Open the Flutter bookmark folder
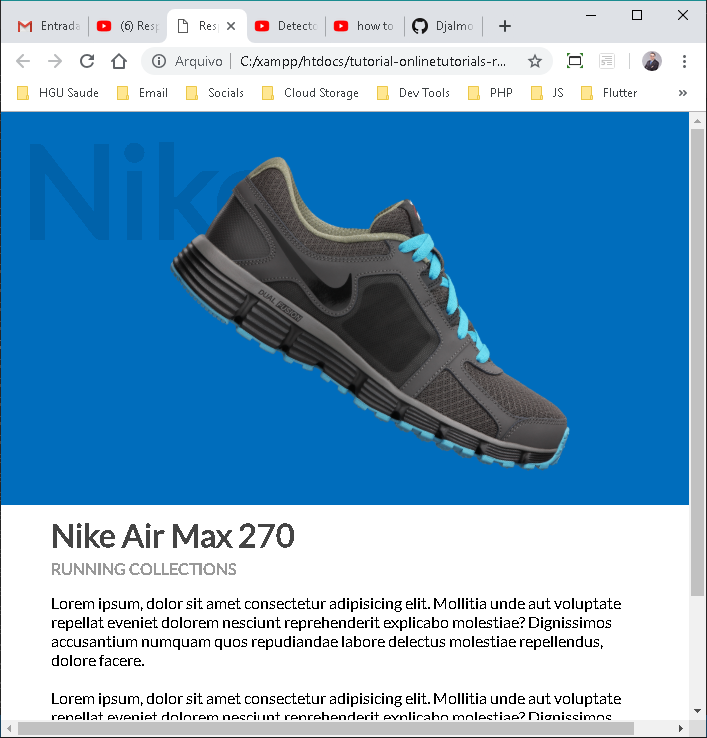Screen dimensions: 707x738 [x=610, y=93]
